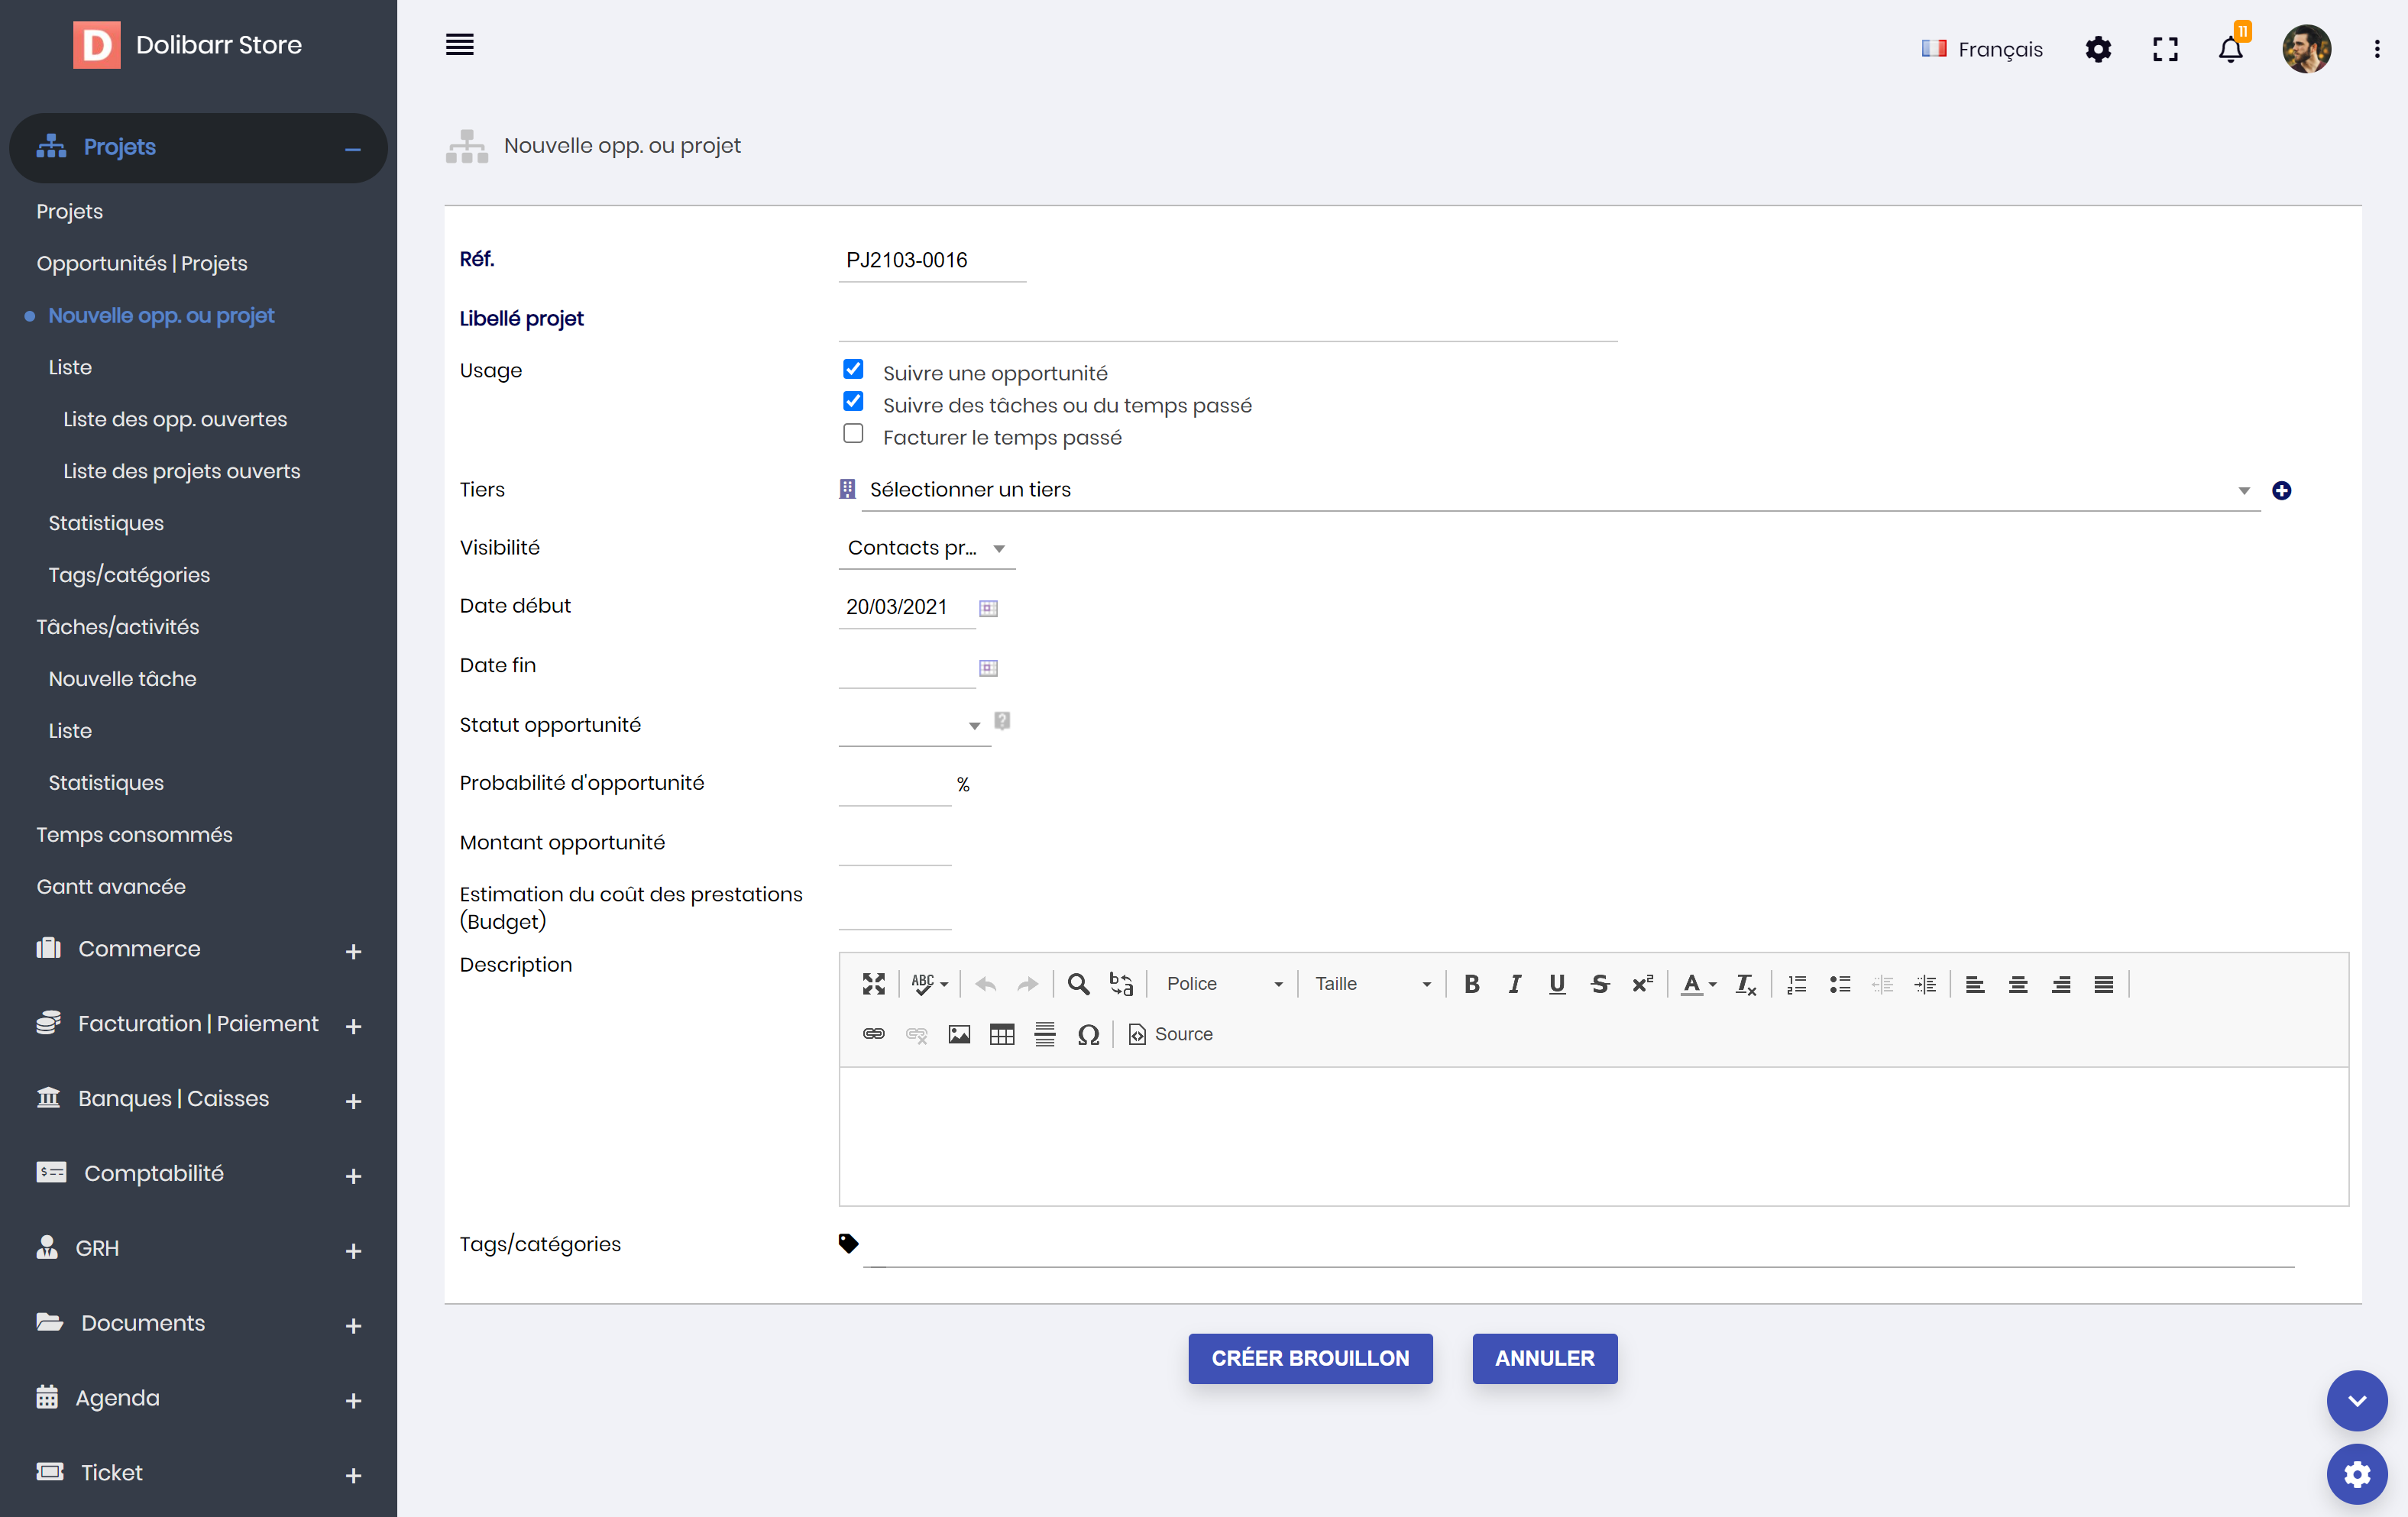The width and height of the screenshot is (2408, 1517).
Task: Open the Visibilité dropdown
Action: 926,548
